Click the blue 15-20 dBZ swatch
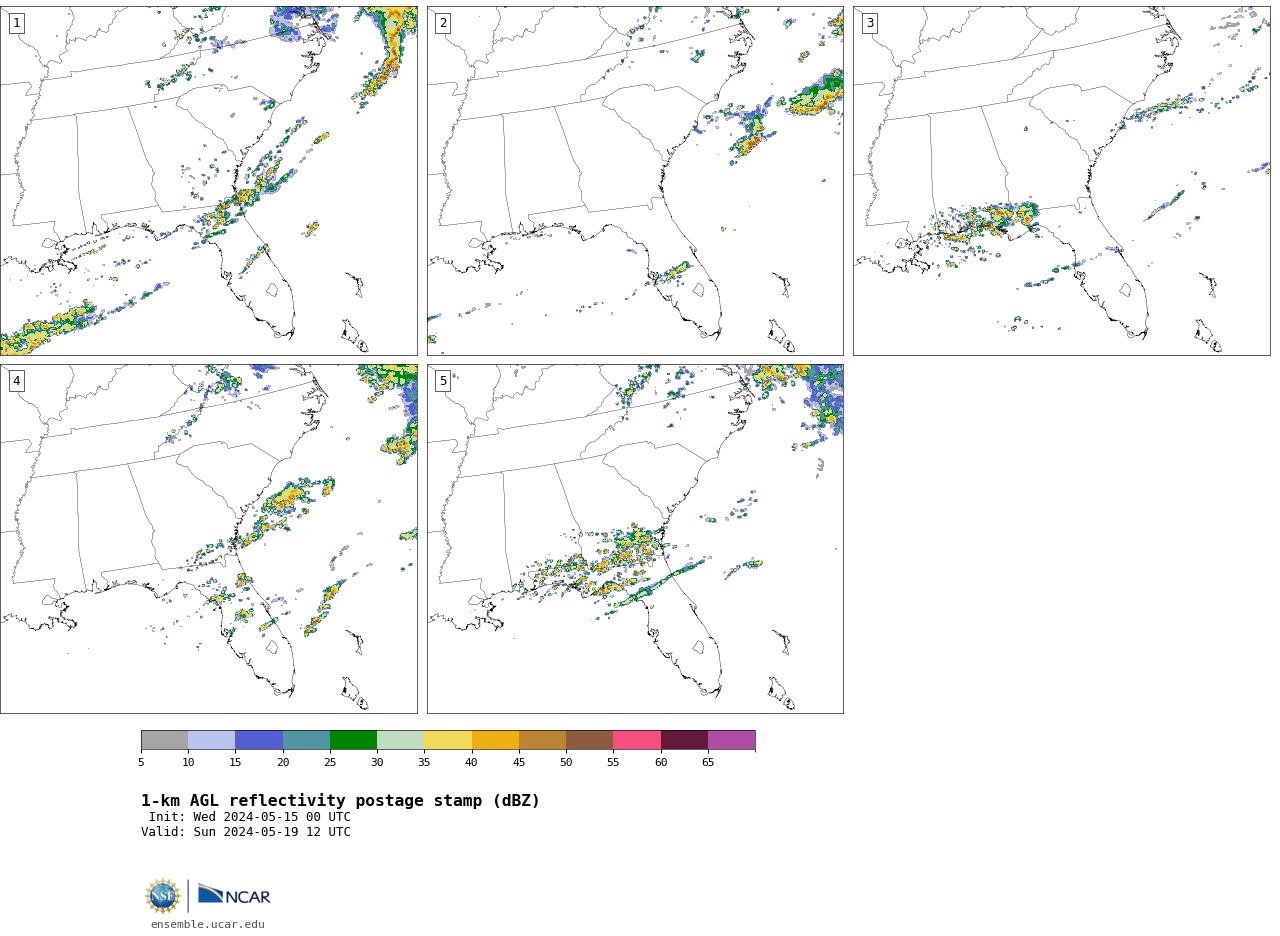The width and height of the screenshot is (1280, 936). click(x=259, y=740)
